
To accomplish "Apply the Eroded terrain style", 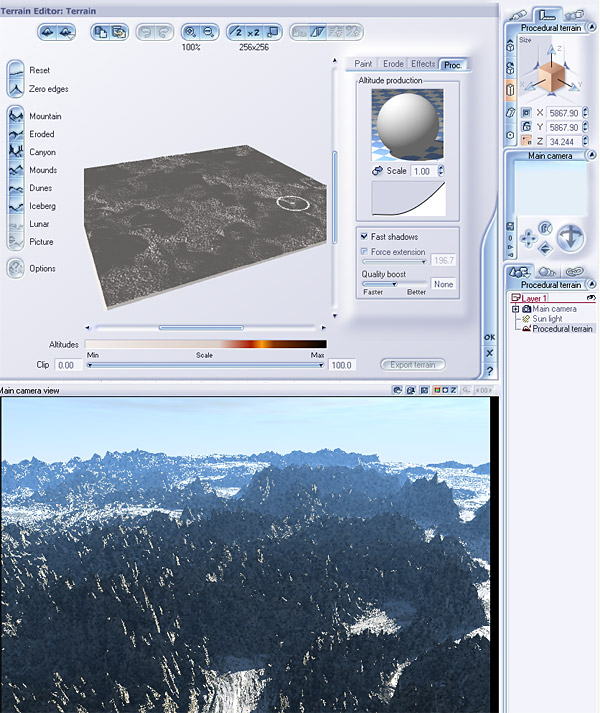I will tap(16, 134).
